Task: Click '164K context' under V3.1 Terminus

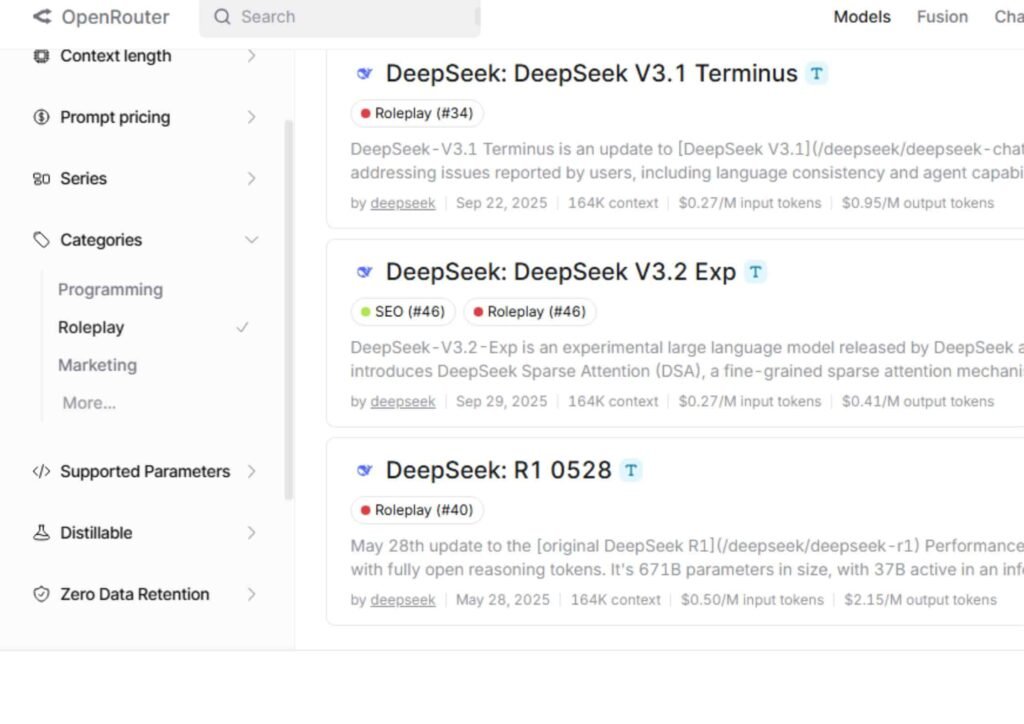Action: coord(613,203)
